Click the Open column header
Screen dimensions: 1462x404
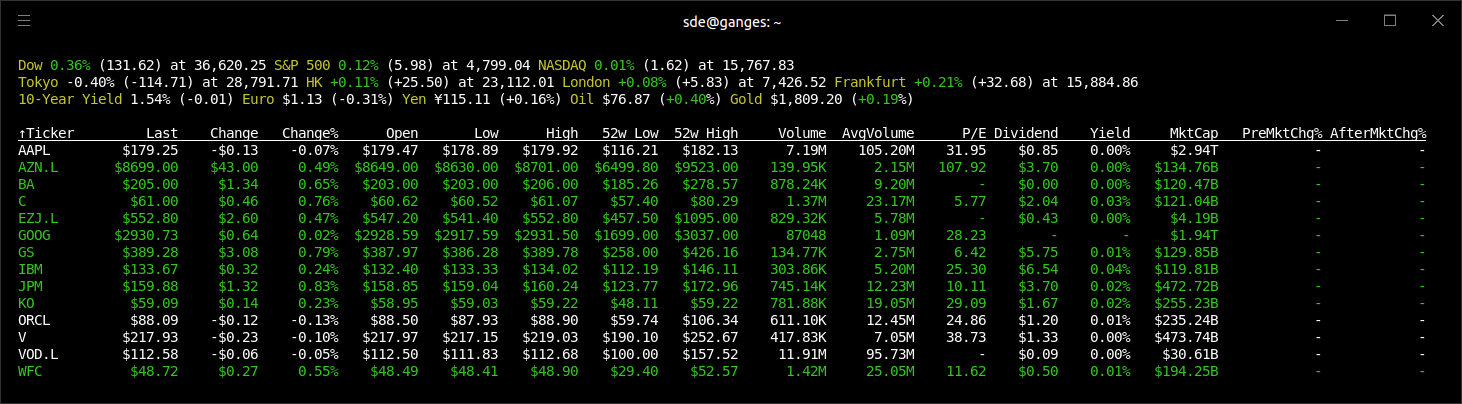point(402,133)
